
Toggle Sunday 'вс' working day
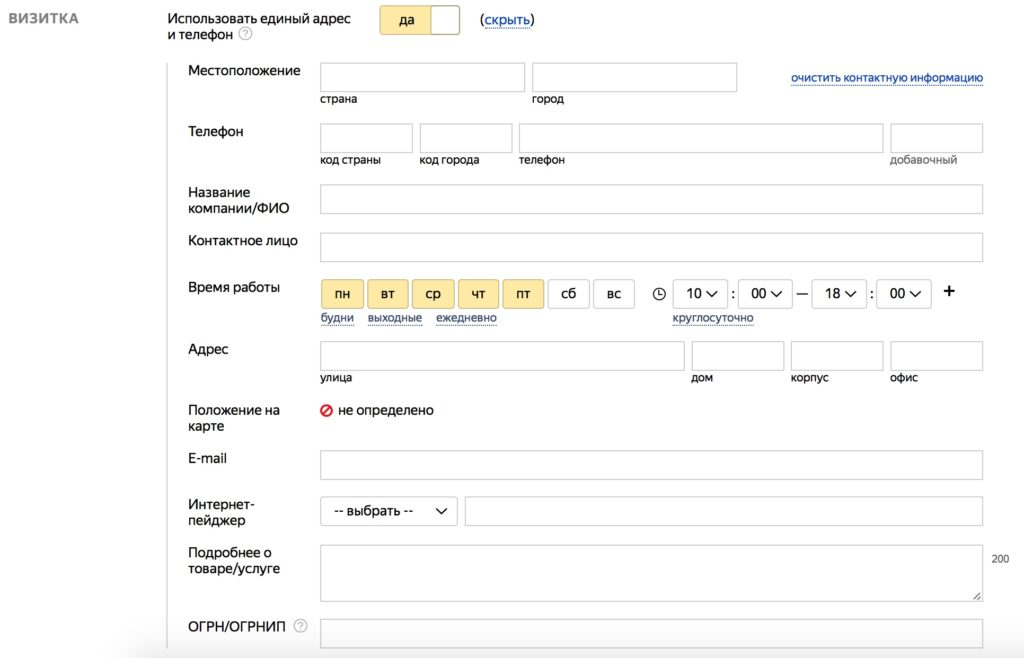pos(614,294)
